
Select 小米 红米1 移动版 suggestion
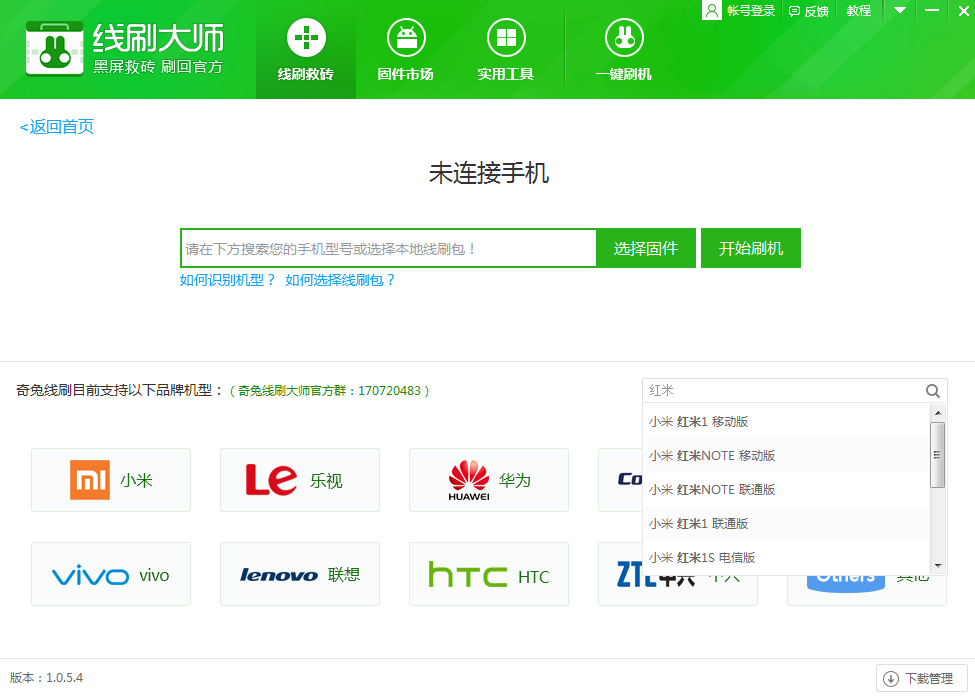point(786,422)
